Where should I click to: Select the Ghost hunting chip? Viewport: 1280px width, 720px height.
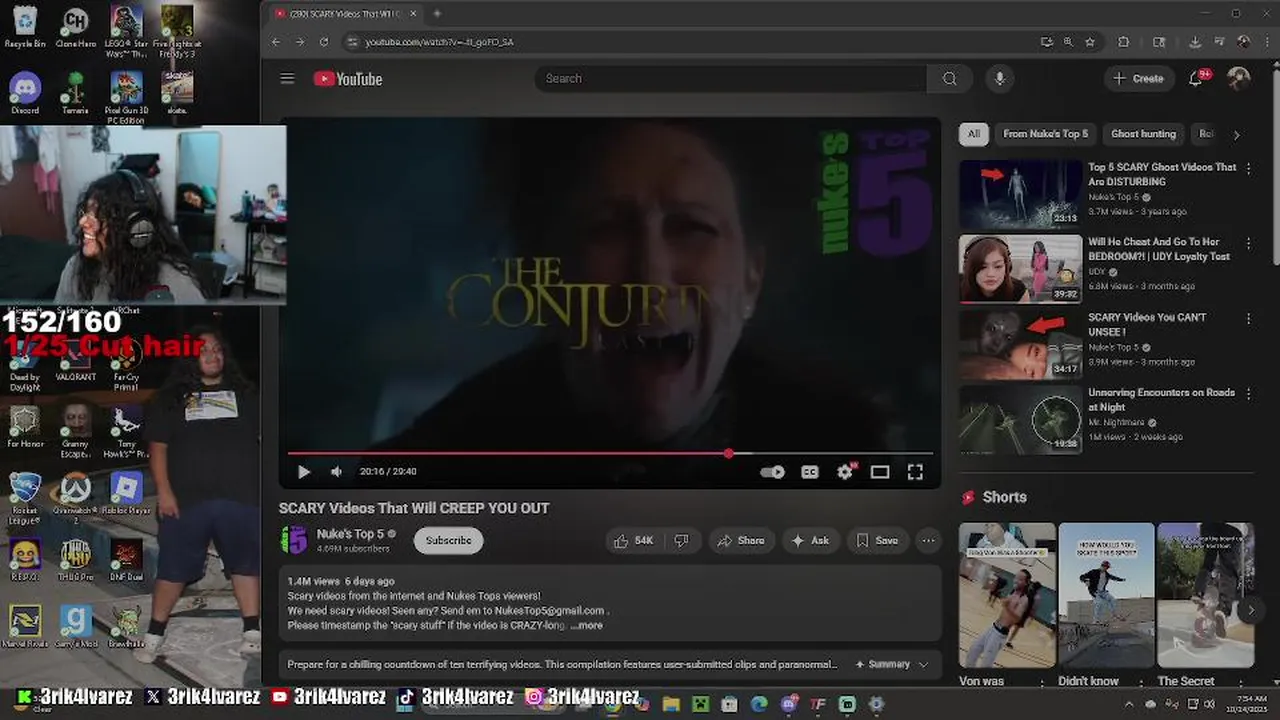click(x=1143, y=134)
